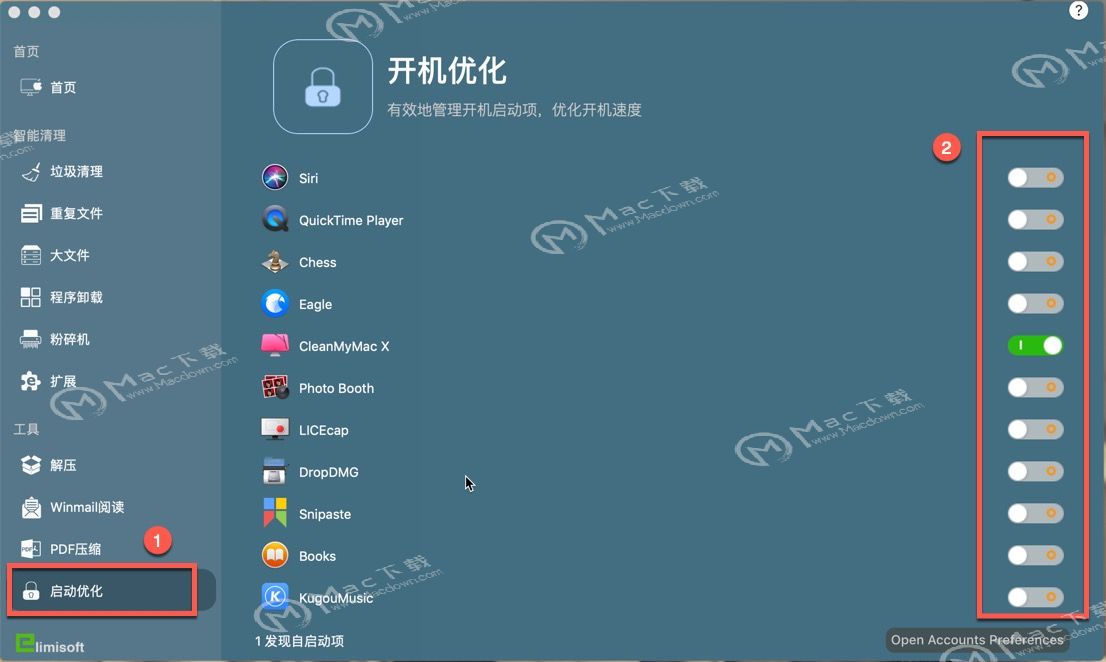Turn on the Eagle startup switch
The width and height of the screenshot is (1106, 662).
[x=1035, y=304]
